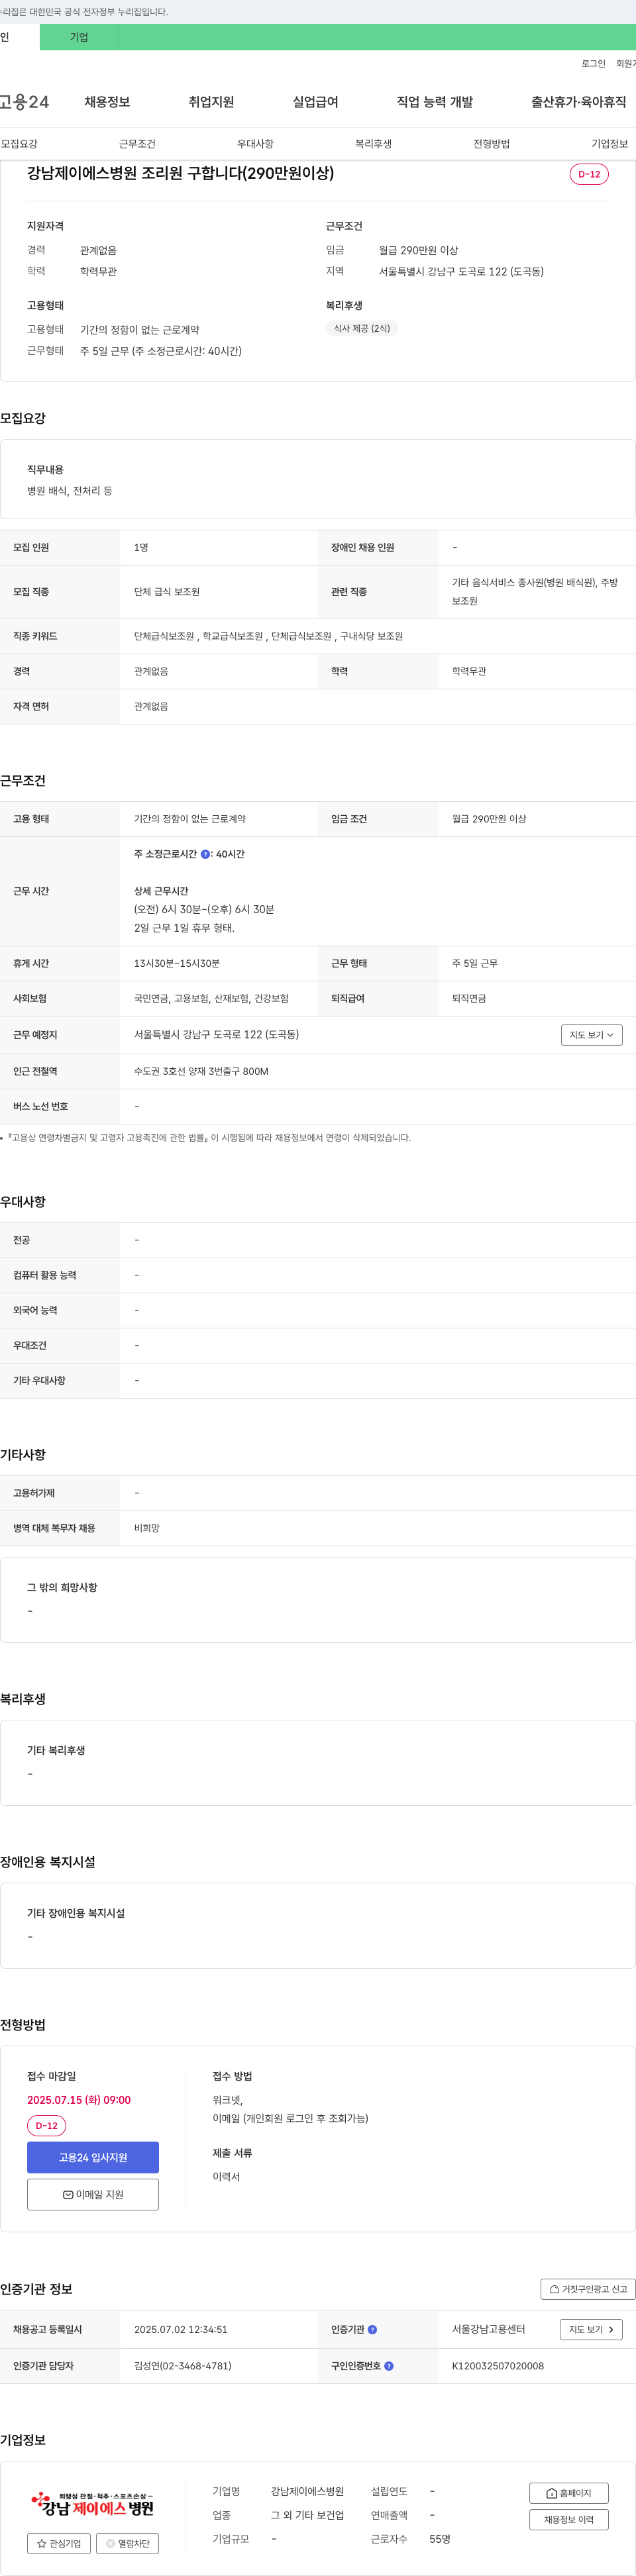Jump to 전형방법 section tab
Viewport: 636px width, 2576px height.
pos(491,144)
